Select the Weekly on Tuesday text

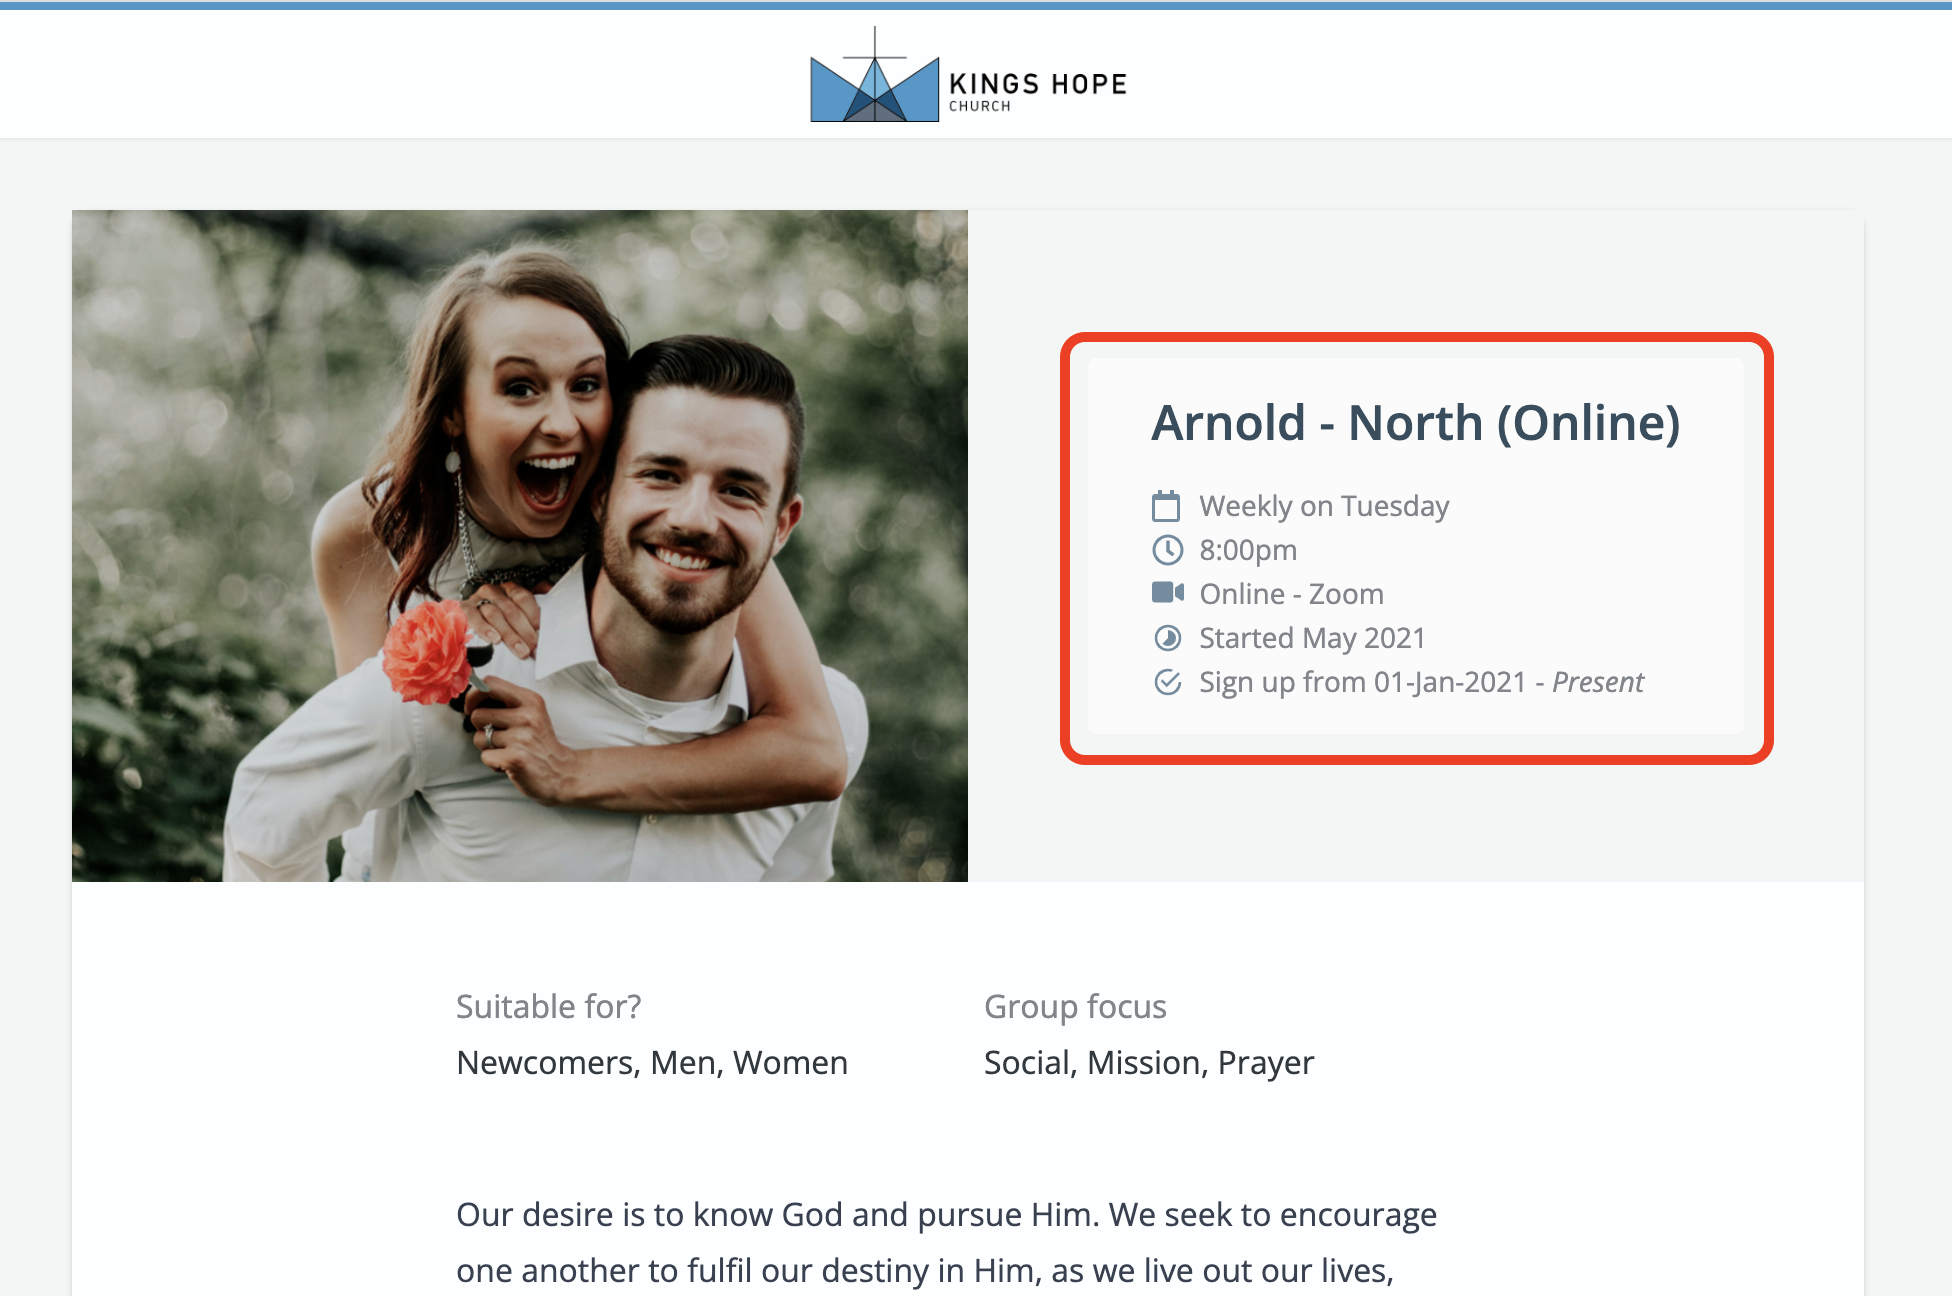click(1323, 506)
